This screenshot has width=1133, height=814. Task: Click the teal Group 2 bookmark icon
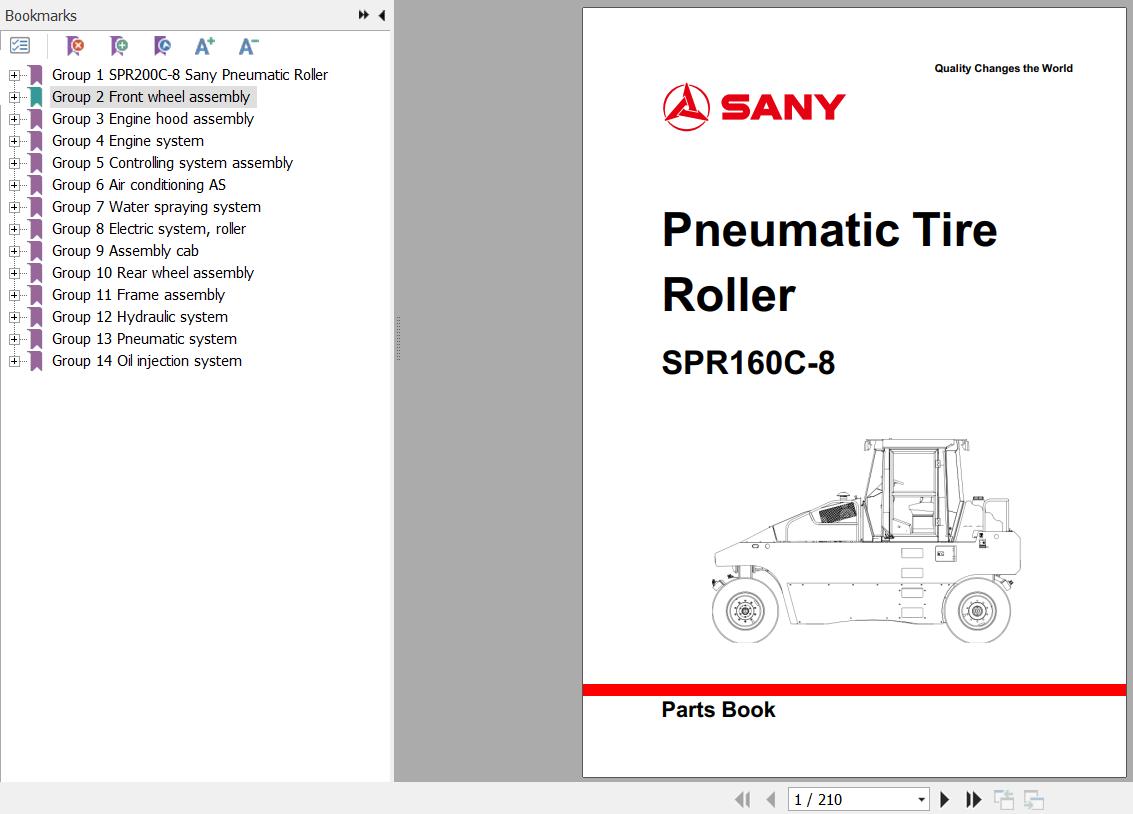click(35, 97)
